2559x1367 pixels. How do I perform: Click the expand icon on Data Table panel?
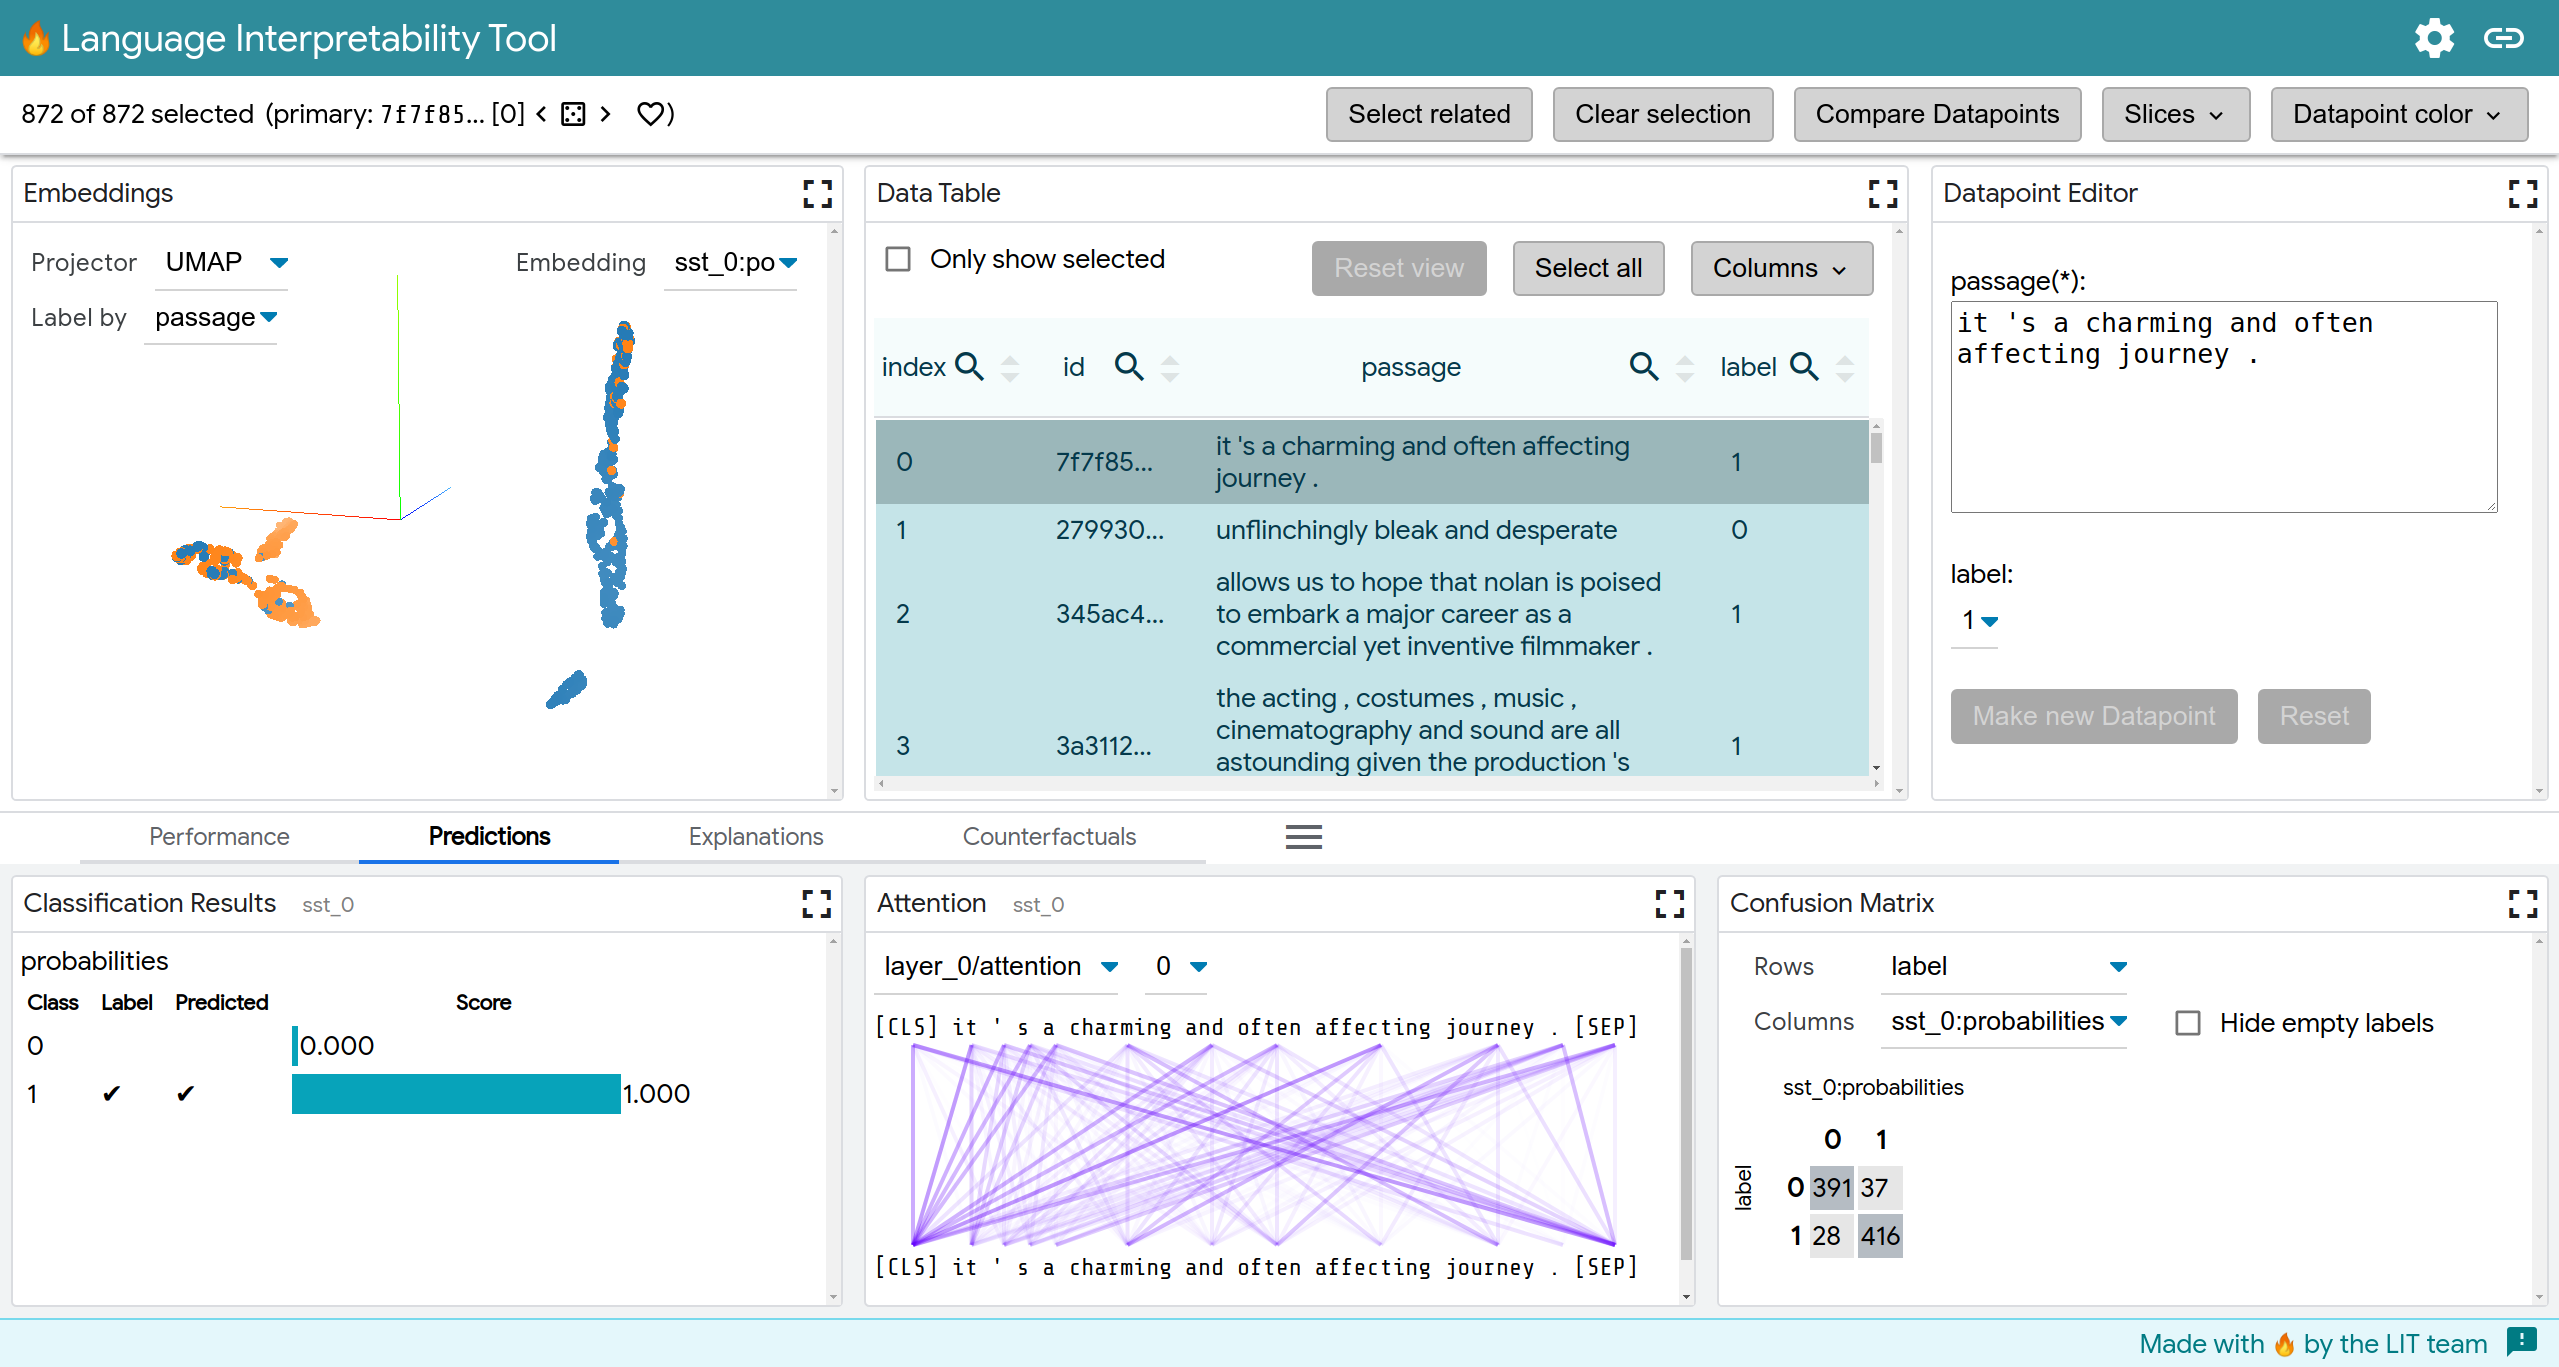[1884, 193]
